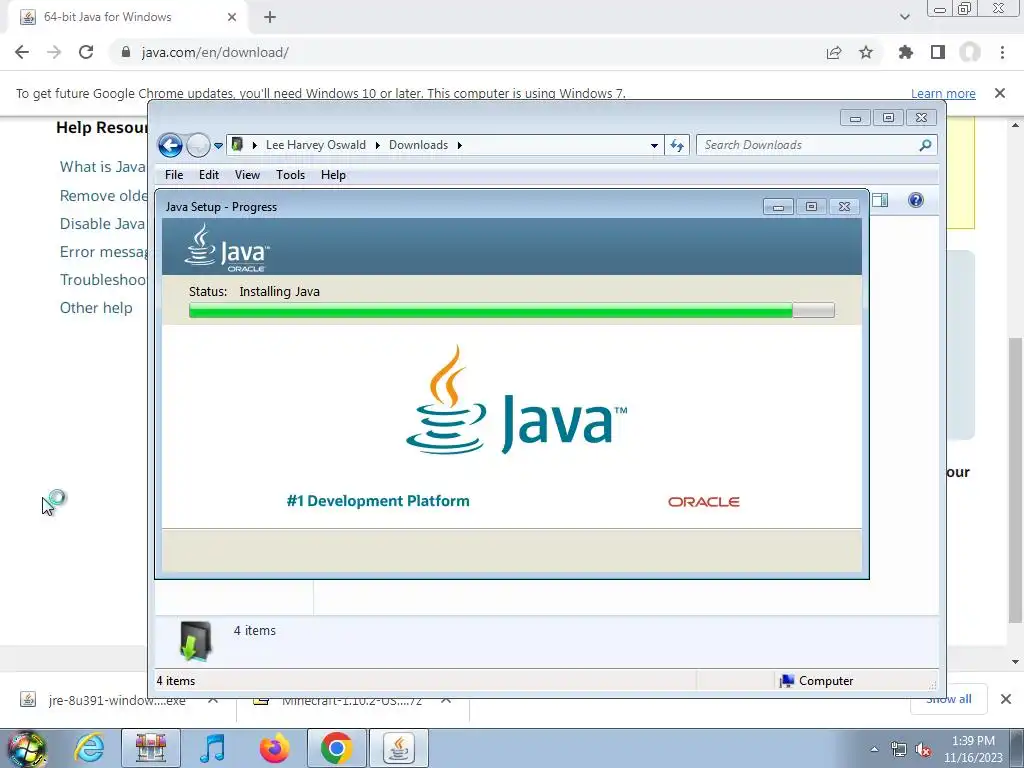Dismiss the Windows 7 update notice

(x=1000, y=93)
